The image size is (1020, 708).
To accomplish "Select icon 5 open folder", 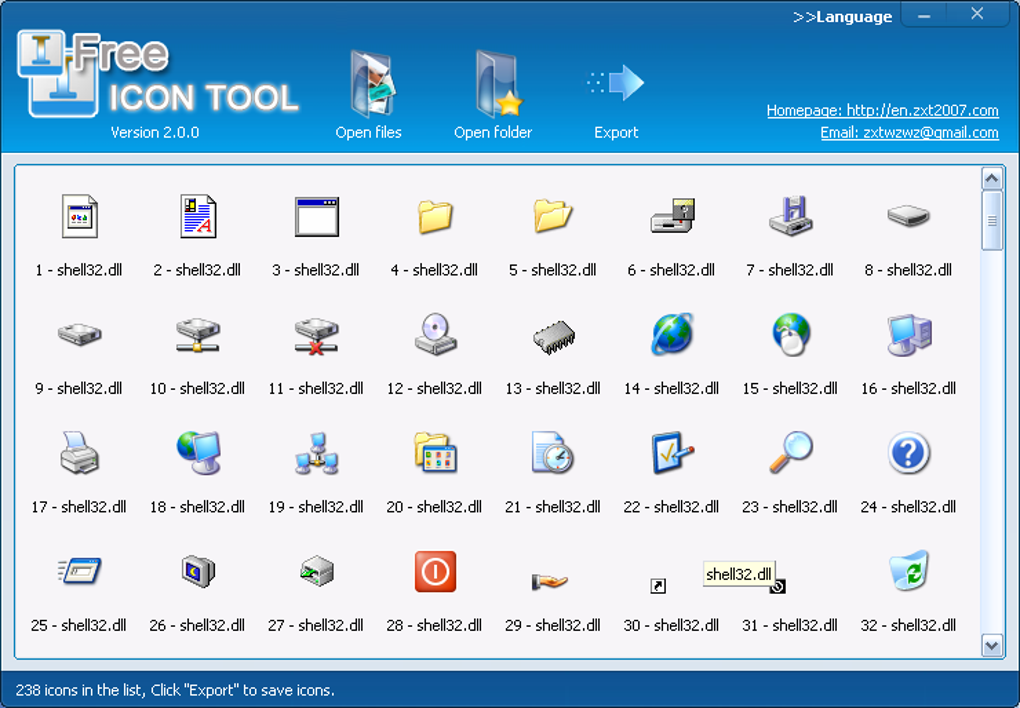I will click(553, 216).
